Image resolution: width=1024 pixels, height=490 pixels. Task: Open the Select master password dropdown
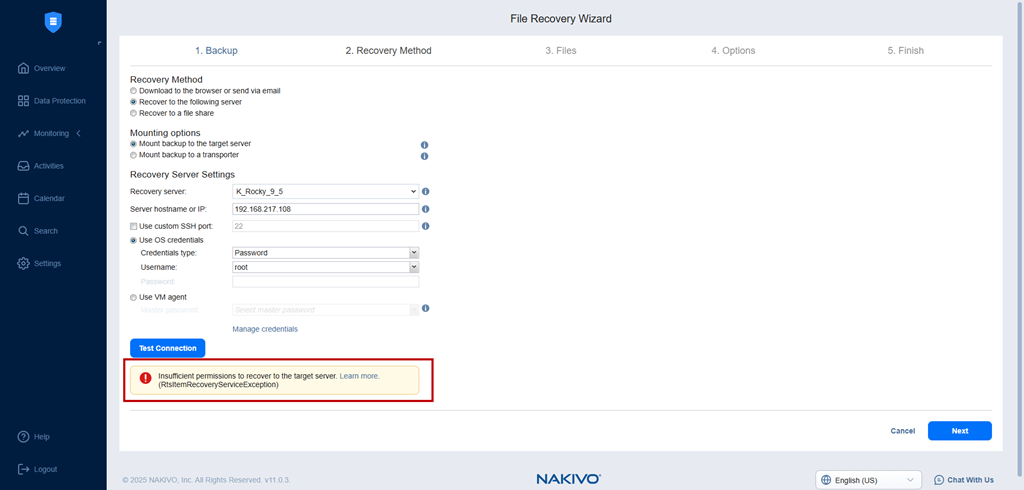pos(325,310)
